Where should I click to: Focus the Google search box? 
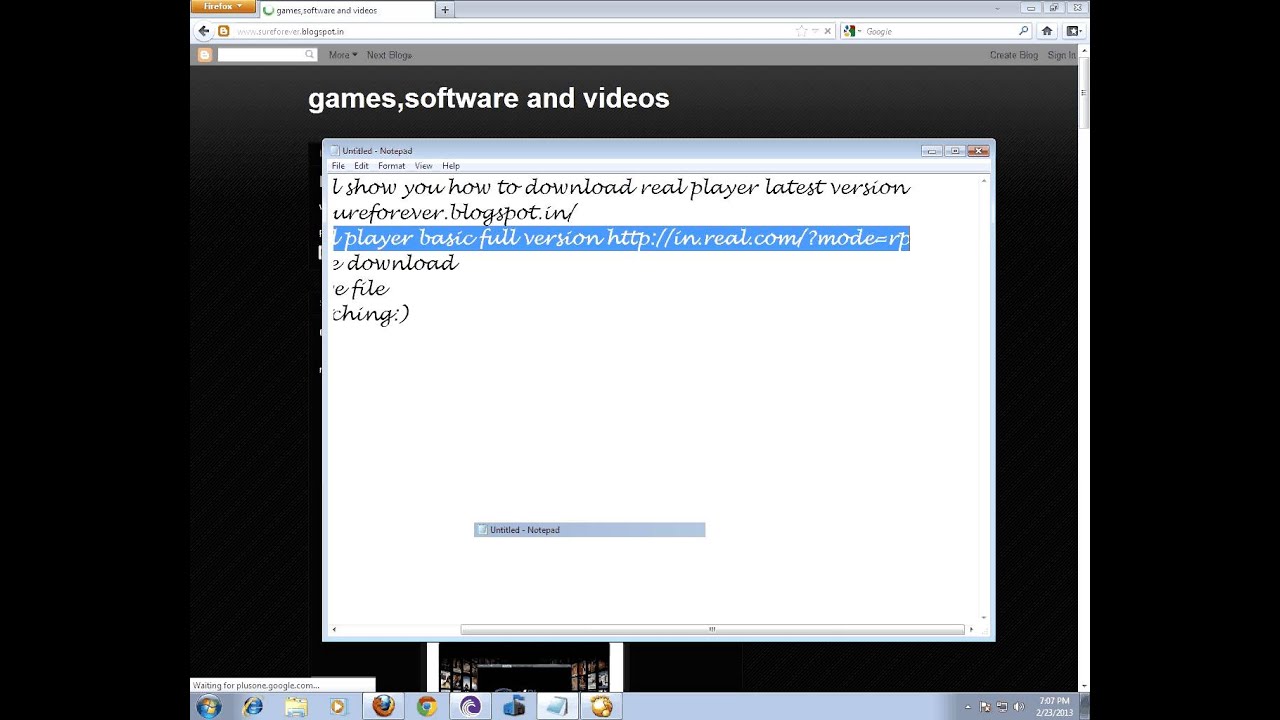940,31
